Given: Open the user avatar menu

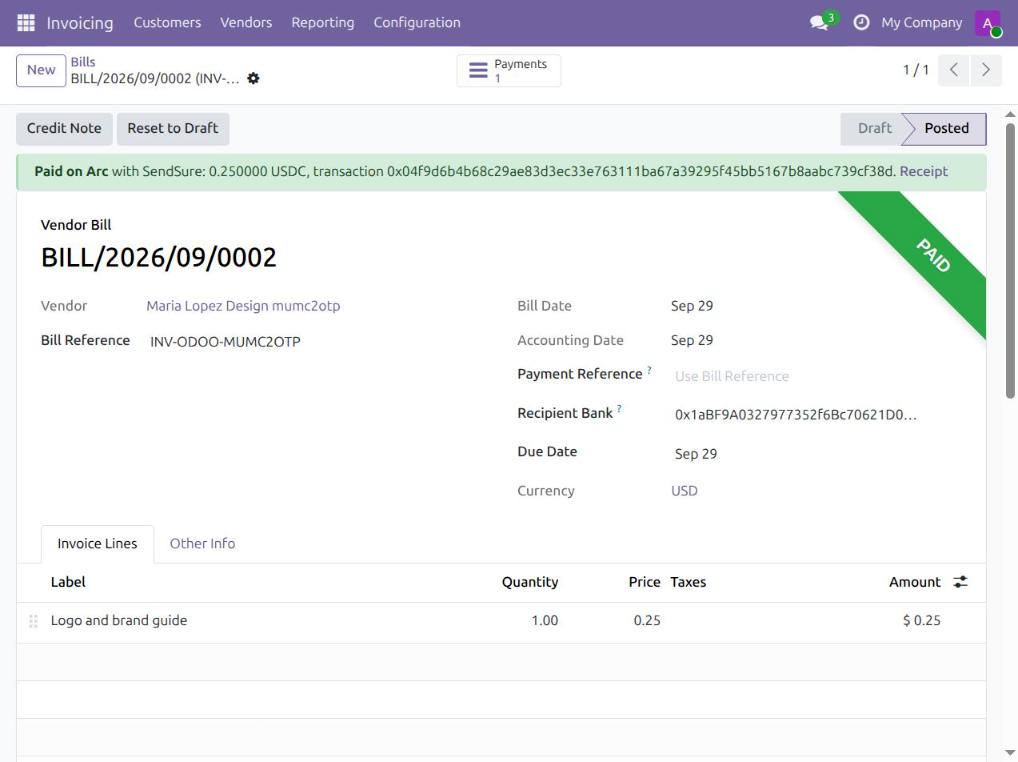Looking at the screenshot, I should point(987,23).
